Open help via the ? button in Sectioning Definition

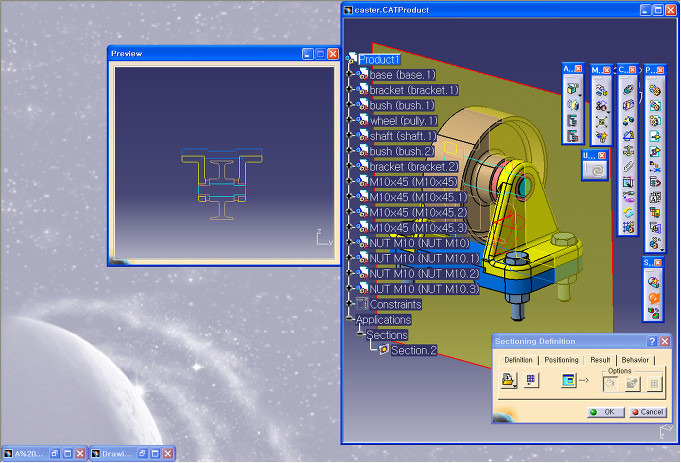click(x=652, y=341)
